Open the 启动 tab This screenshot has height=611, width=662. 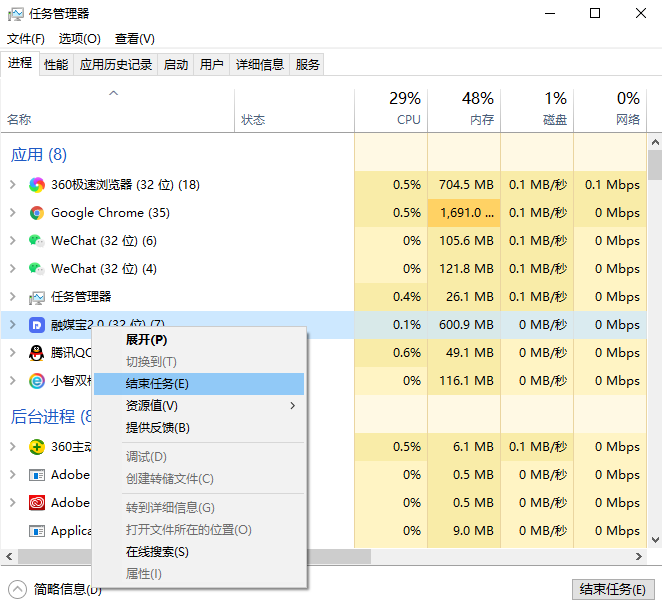point(176,65)
